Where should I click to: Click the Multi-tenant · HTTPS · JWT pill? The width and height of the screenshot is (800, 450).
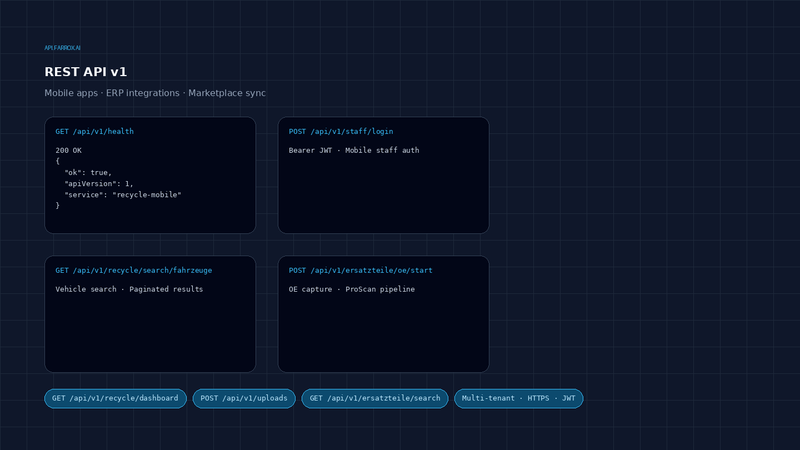(518, 398)
